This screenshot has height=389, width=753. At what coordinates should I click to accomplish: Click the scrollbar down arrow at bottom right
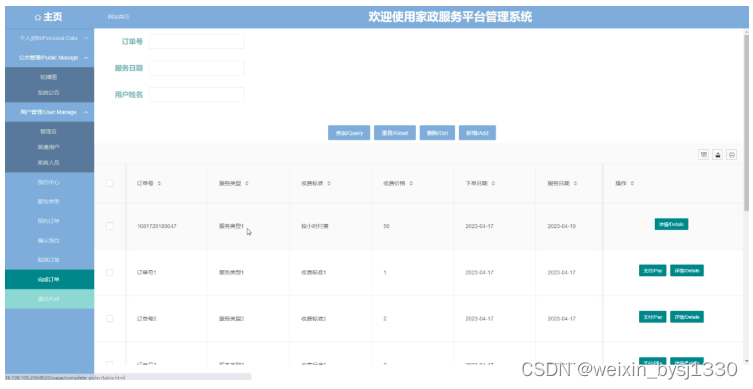click(746, 361)
